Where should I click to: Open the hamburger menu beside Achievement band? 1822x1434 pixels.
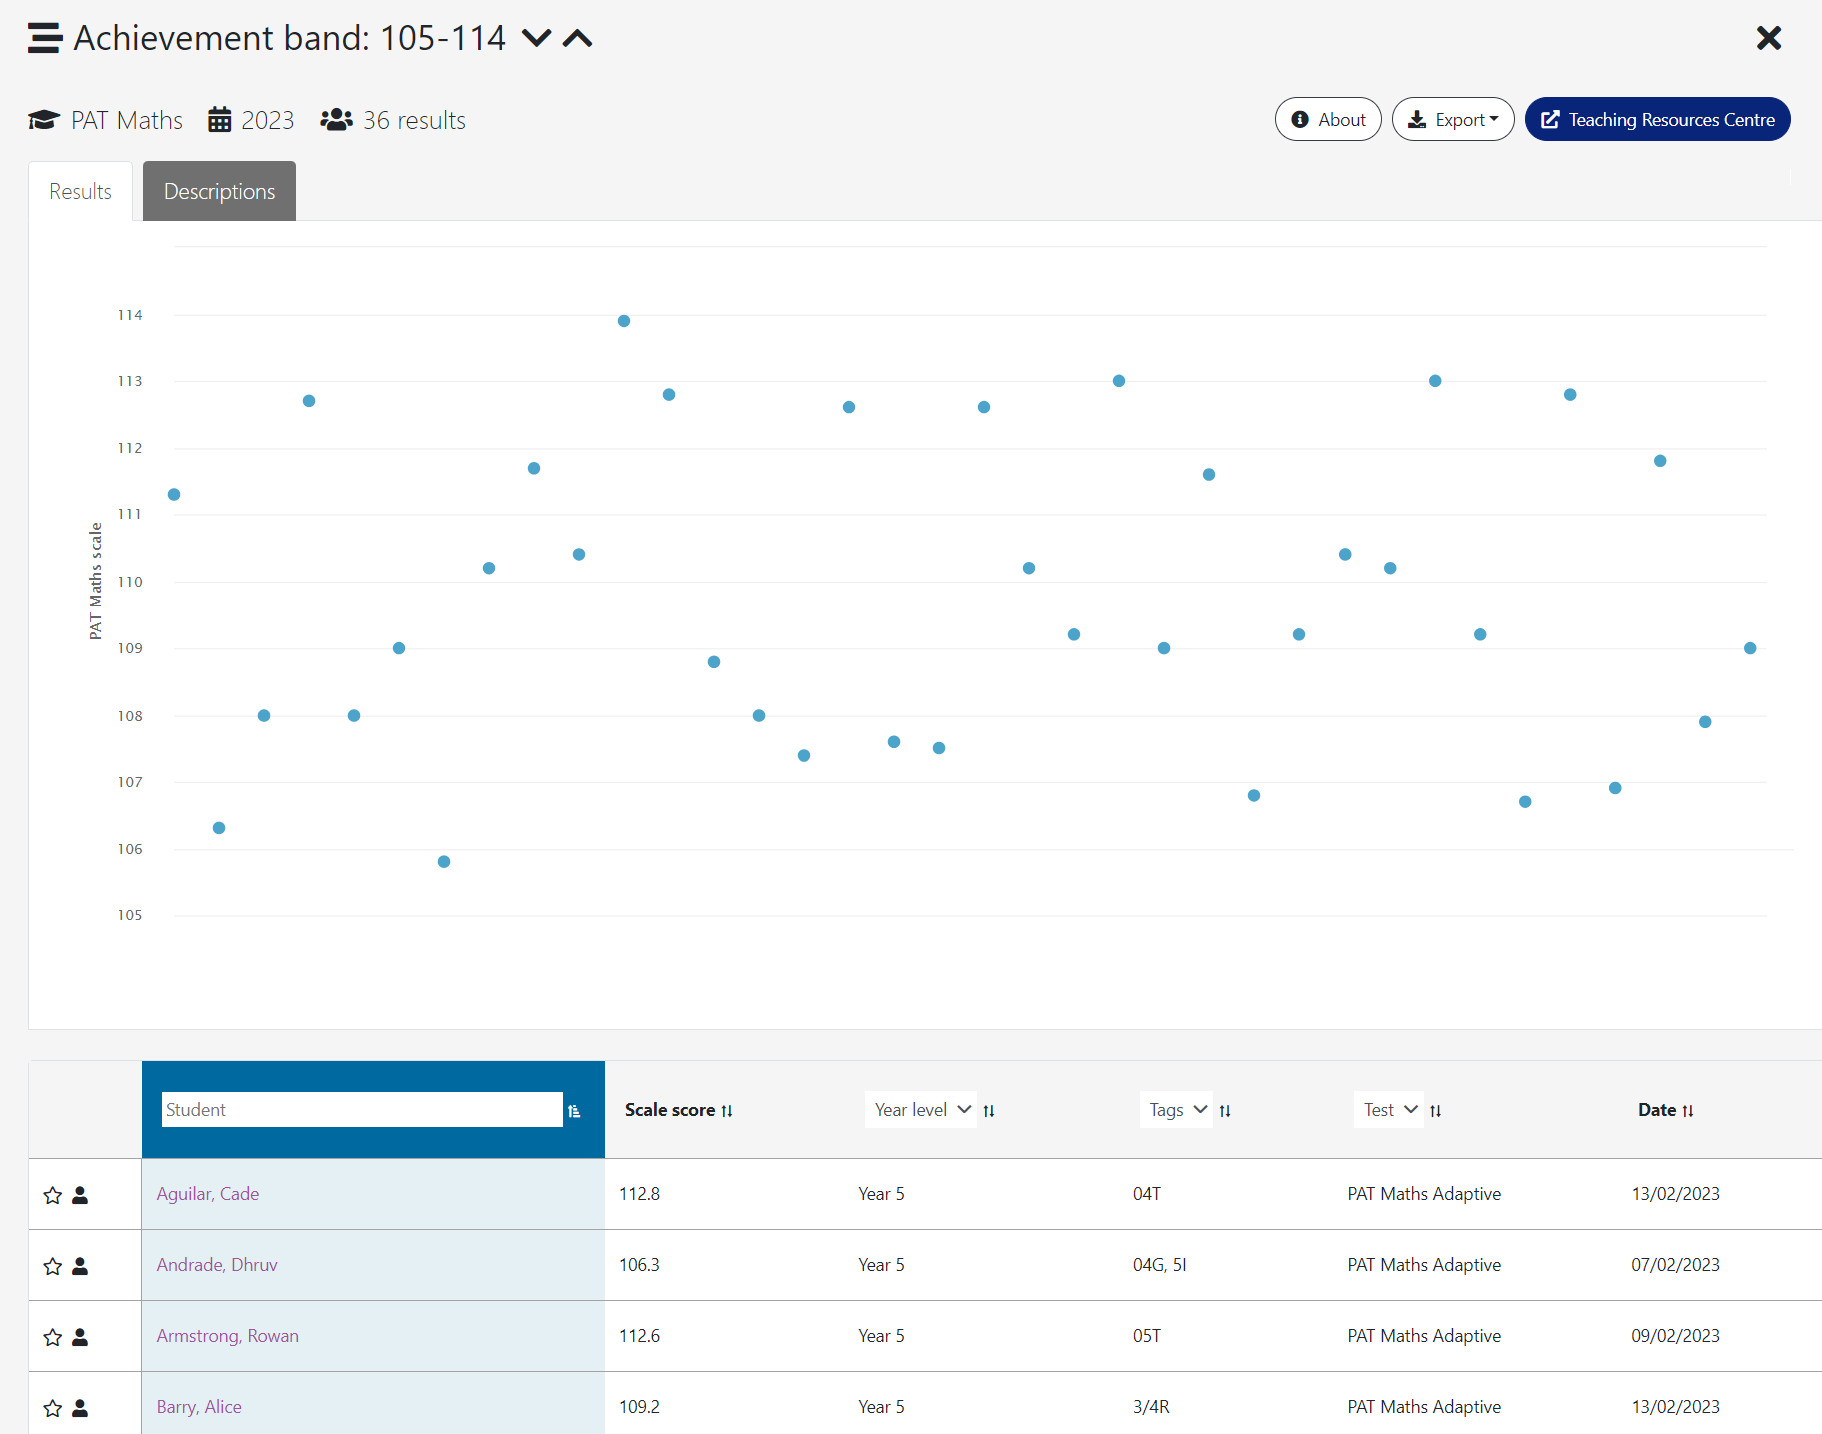44,38
